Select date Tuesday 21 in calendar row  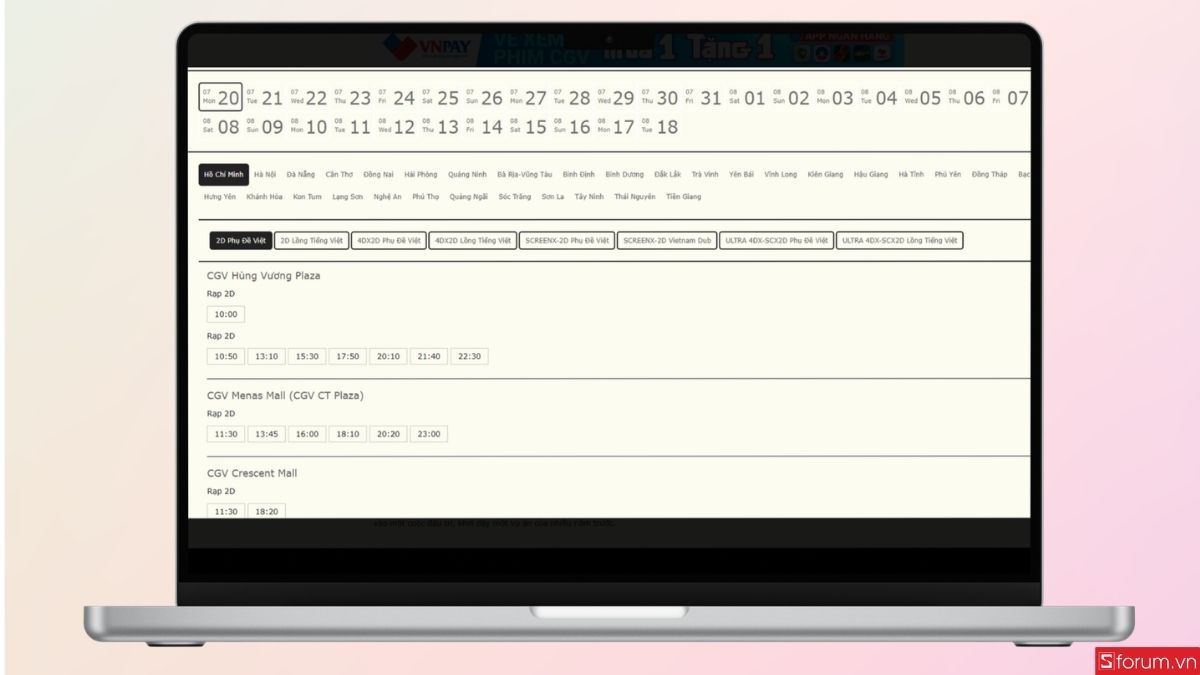pyautogui.click(x=264, y=98)
